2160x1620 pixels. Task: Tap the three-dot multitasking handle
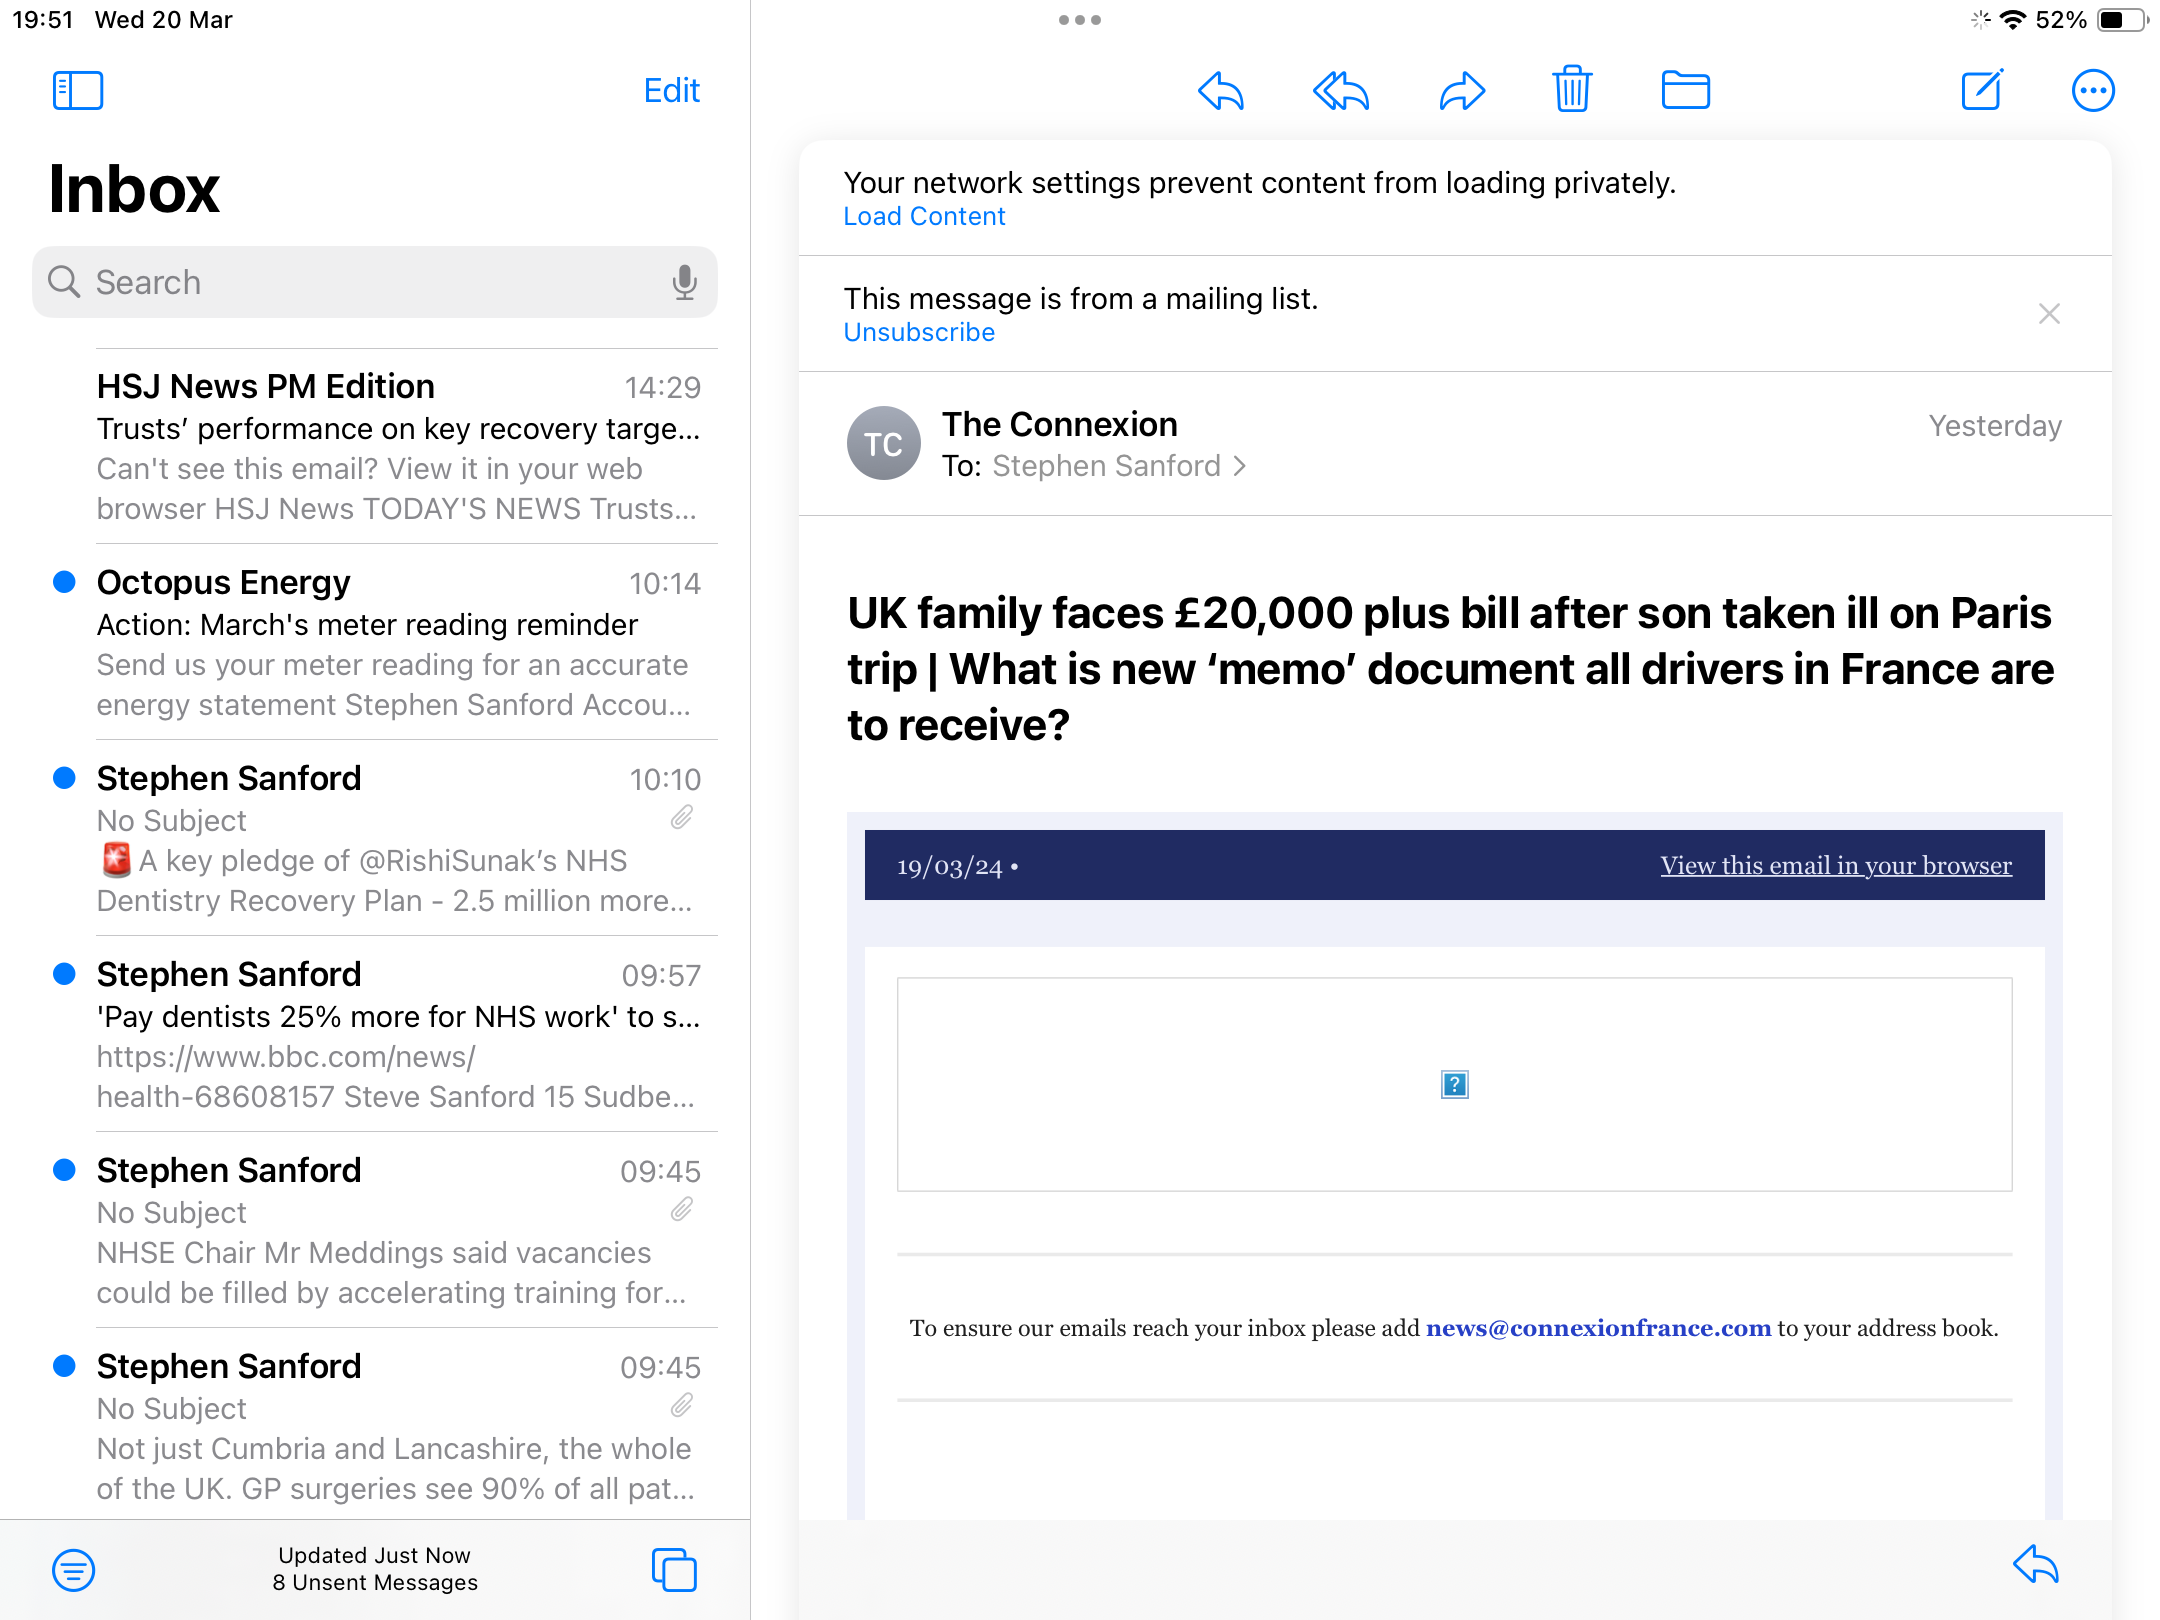[1080, 20]
